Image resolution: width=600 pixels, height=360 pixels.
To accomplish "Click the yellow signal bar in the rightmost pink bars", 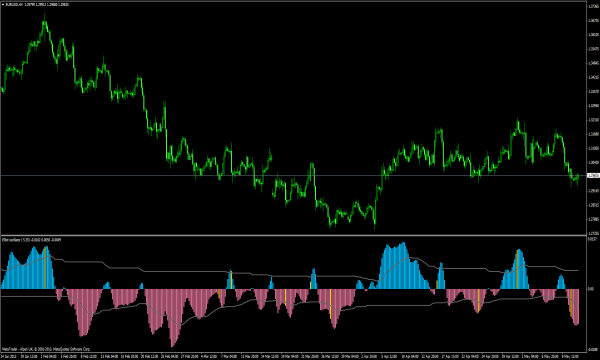I will (571, 303).
